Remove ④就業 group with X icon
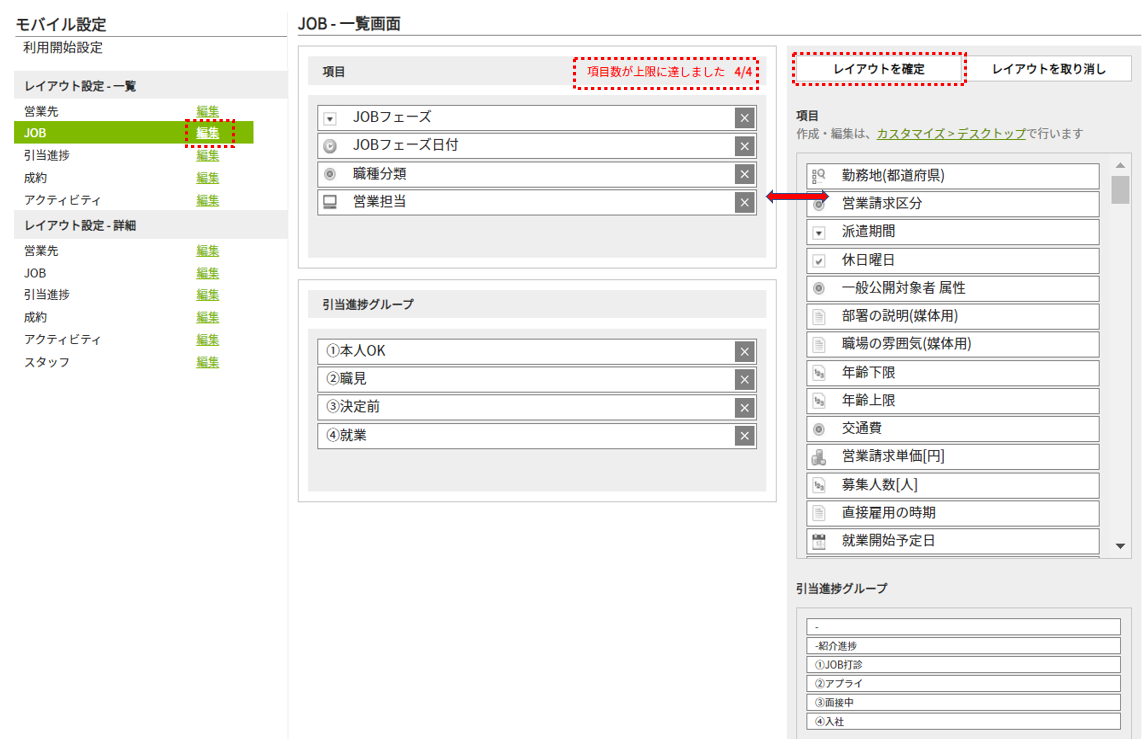Viewport: 1142px width, 739px height. 744,436
